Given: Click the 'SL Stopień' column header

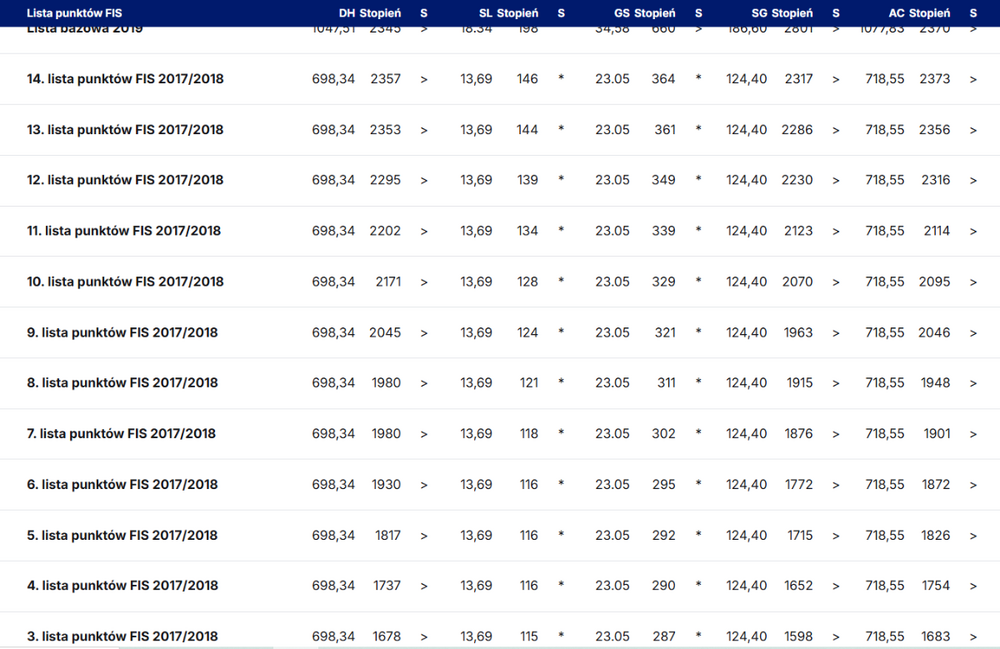Looking at the screenshot, I should coord(508,13).
